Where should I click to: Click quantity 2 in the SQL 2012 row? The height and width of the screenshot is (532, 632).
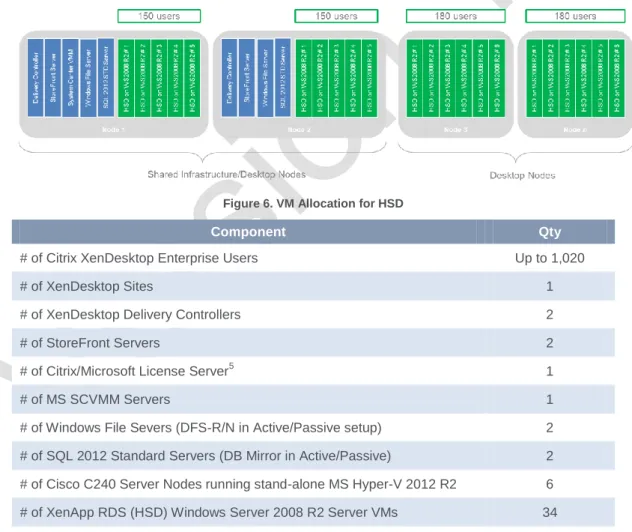click(550, 455)
